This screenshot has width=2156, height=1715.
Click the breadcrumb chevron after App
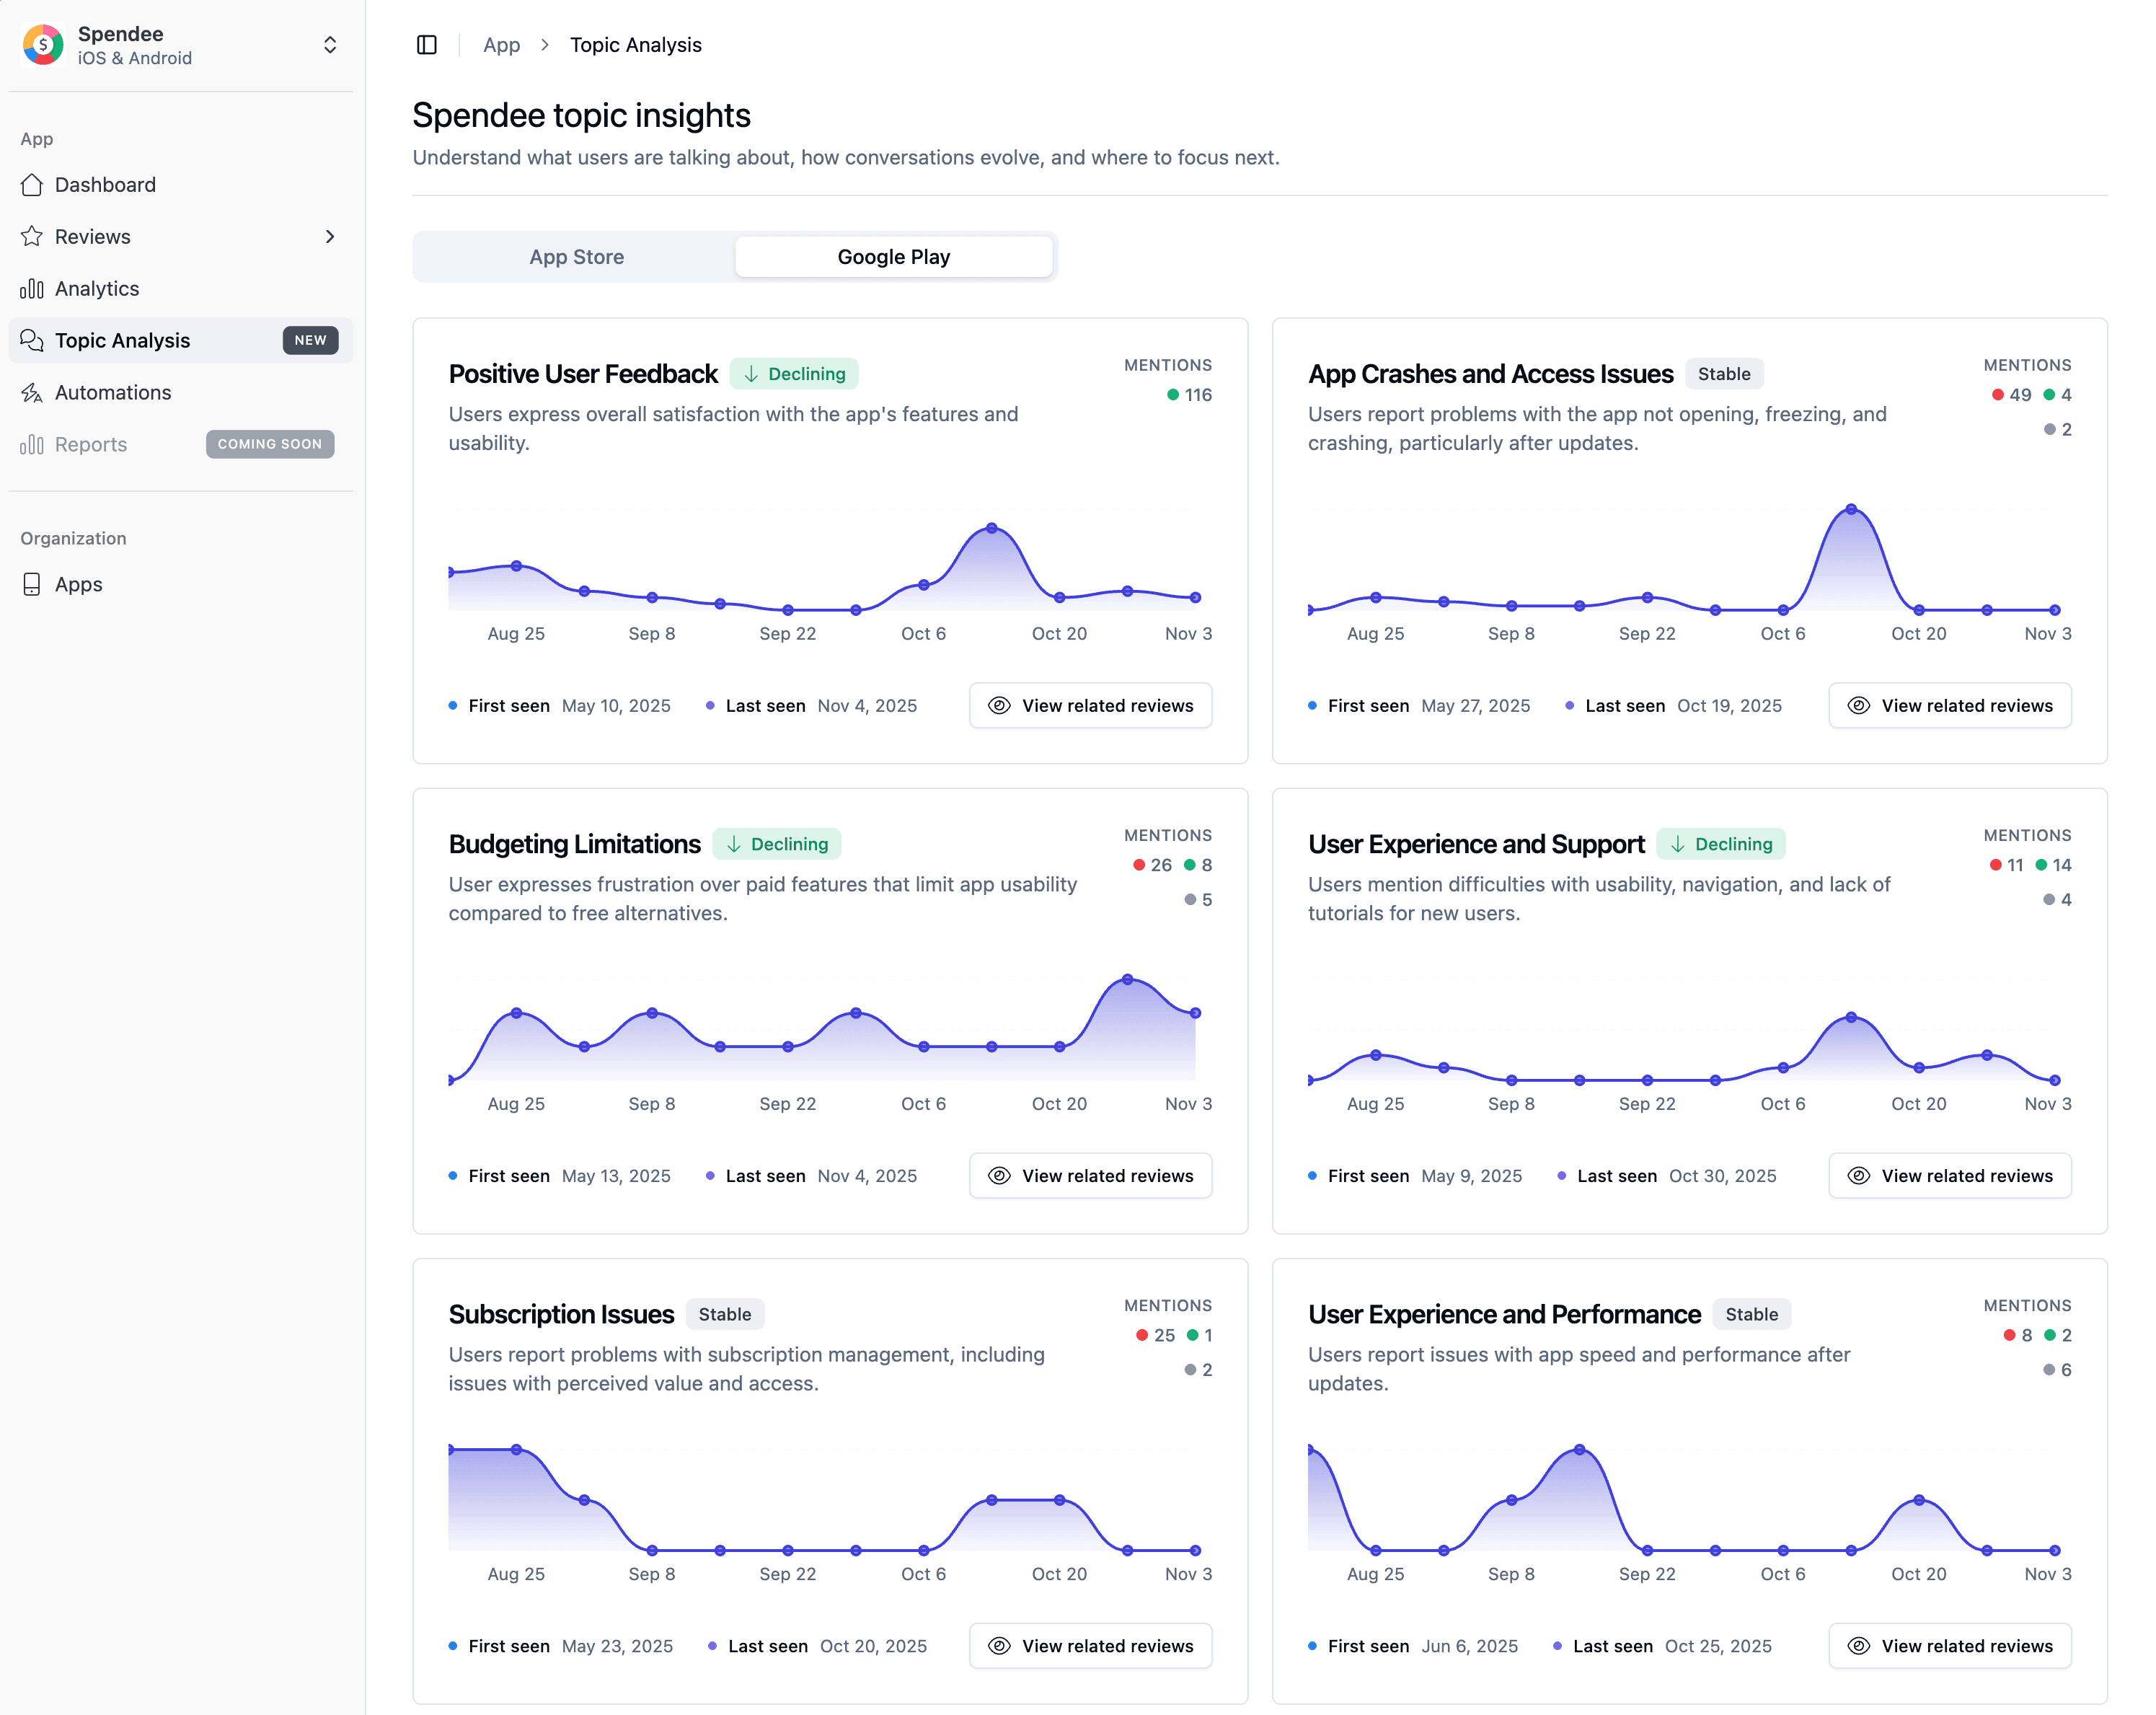coord(545,45)
